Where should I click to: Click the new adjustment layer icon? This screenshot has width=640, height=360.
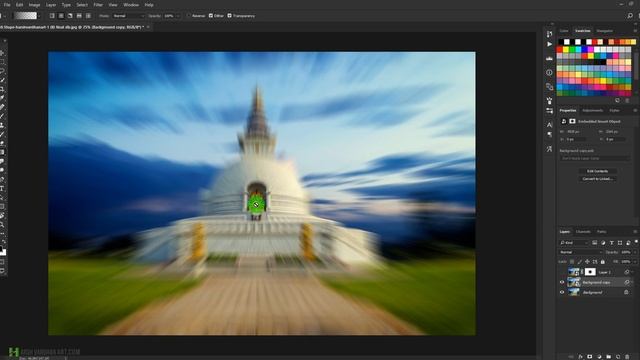point(599,357)
